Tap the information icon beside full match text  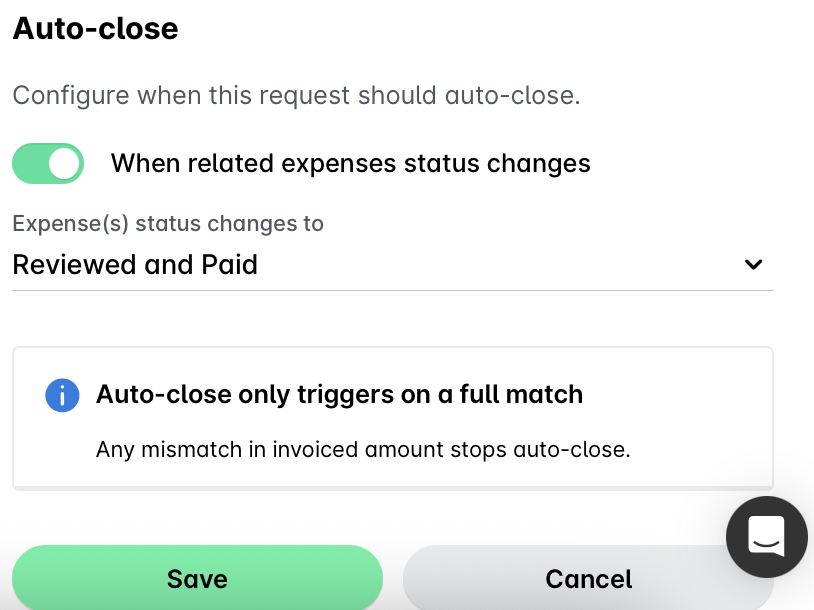tap(62, 395)
